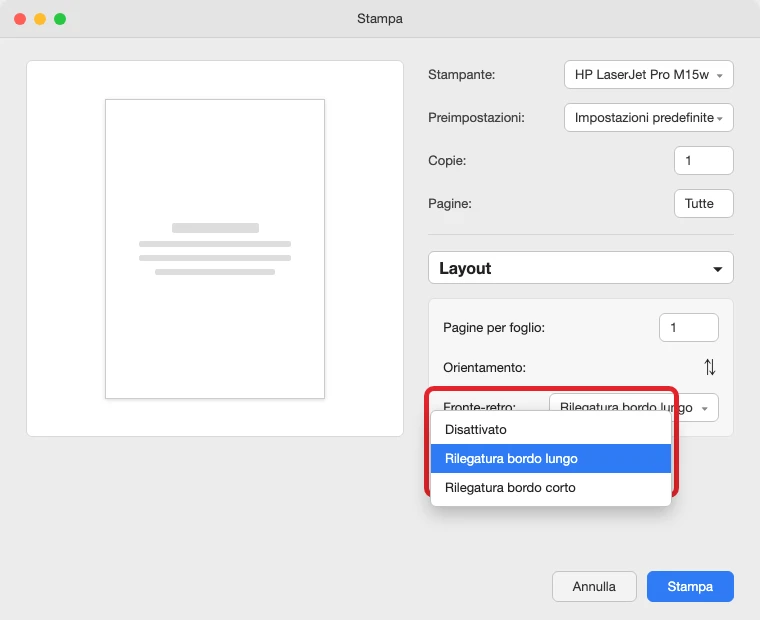Viewport: 760px width, 620px height.
Task: Click the Pagine field showing Tutte
Action: pyautogui.click(x=703, y=204)
